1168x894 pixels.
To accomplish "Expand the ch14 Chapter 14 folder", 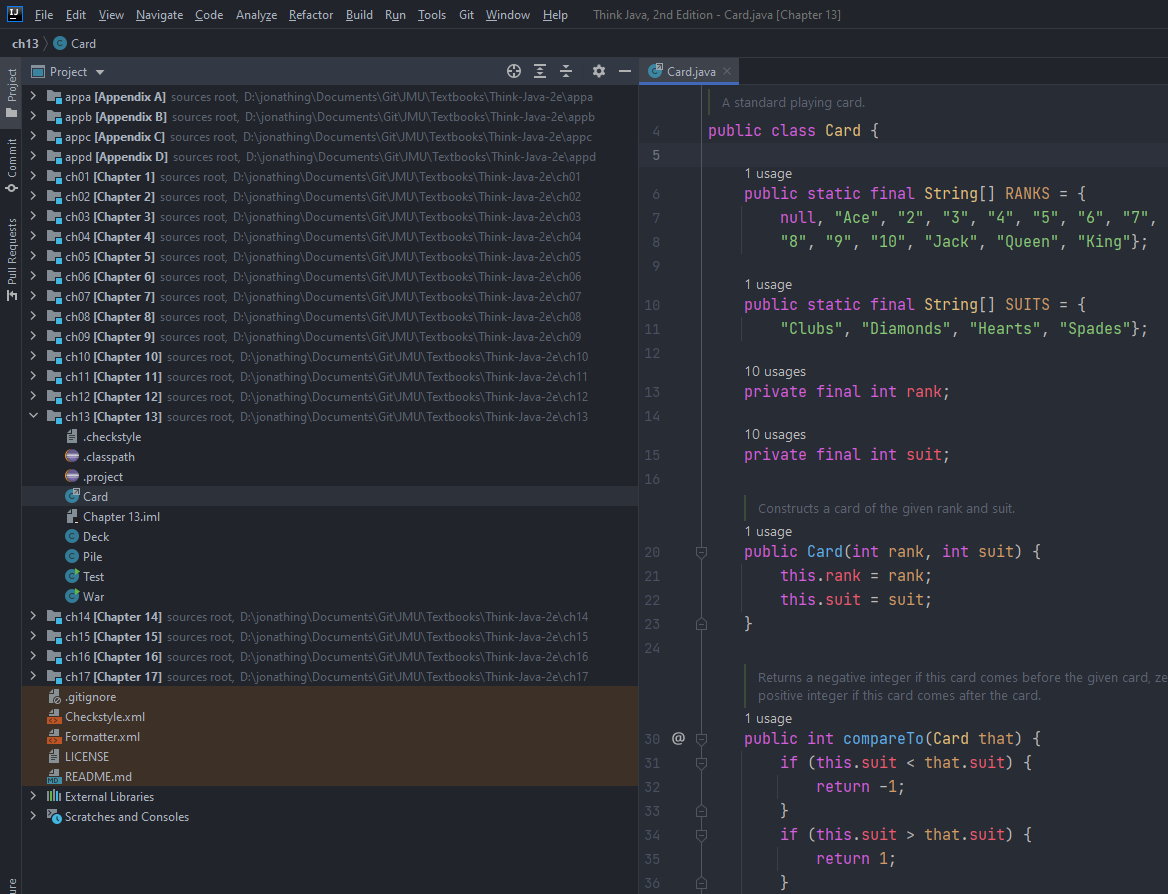I will point(33,616).
